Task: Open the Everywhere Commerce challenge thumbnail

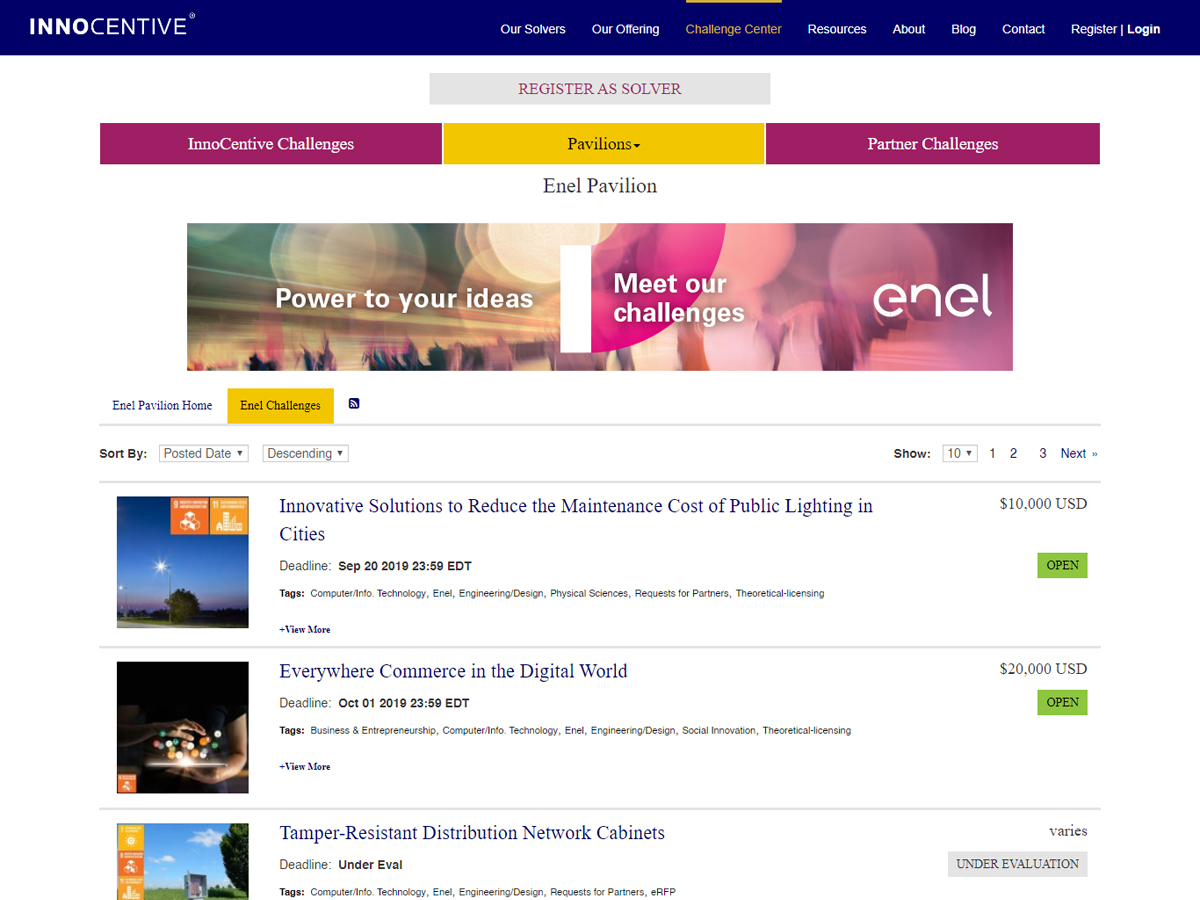Action: coord(182,727)
